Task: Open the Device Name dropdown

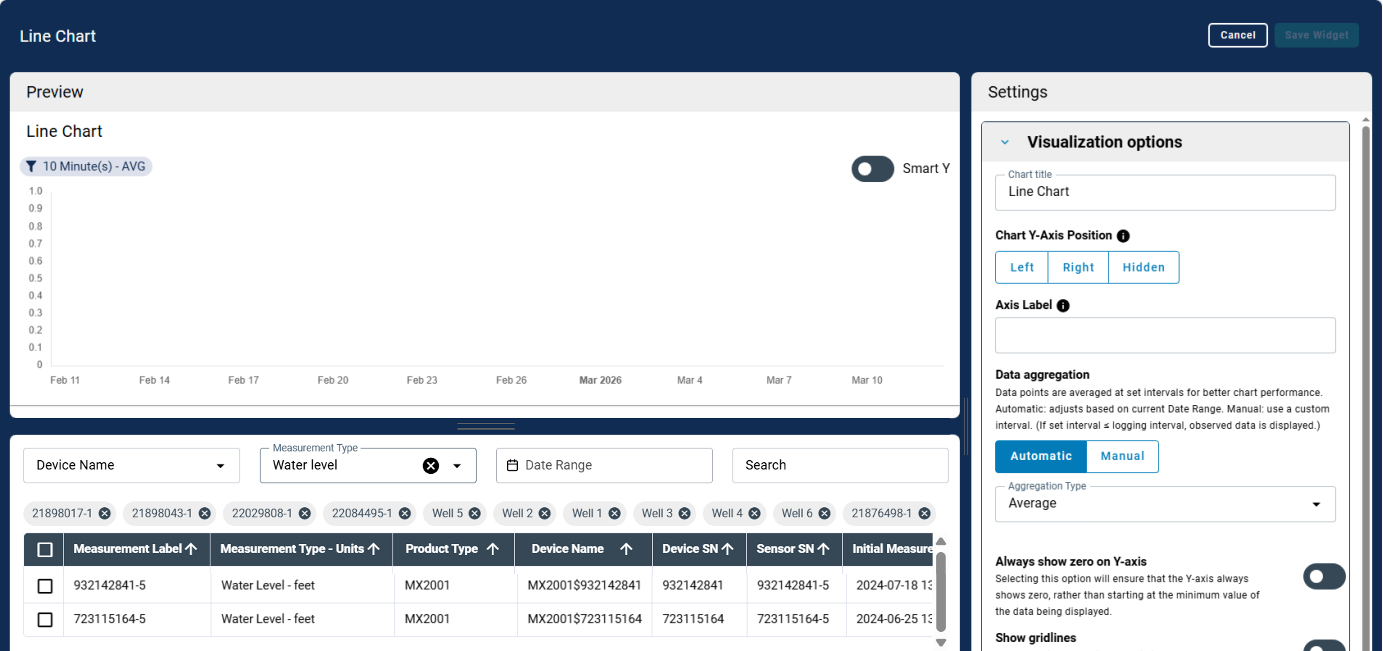Action: click(x=131, y=465)
